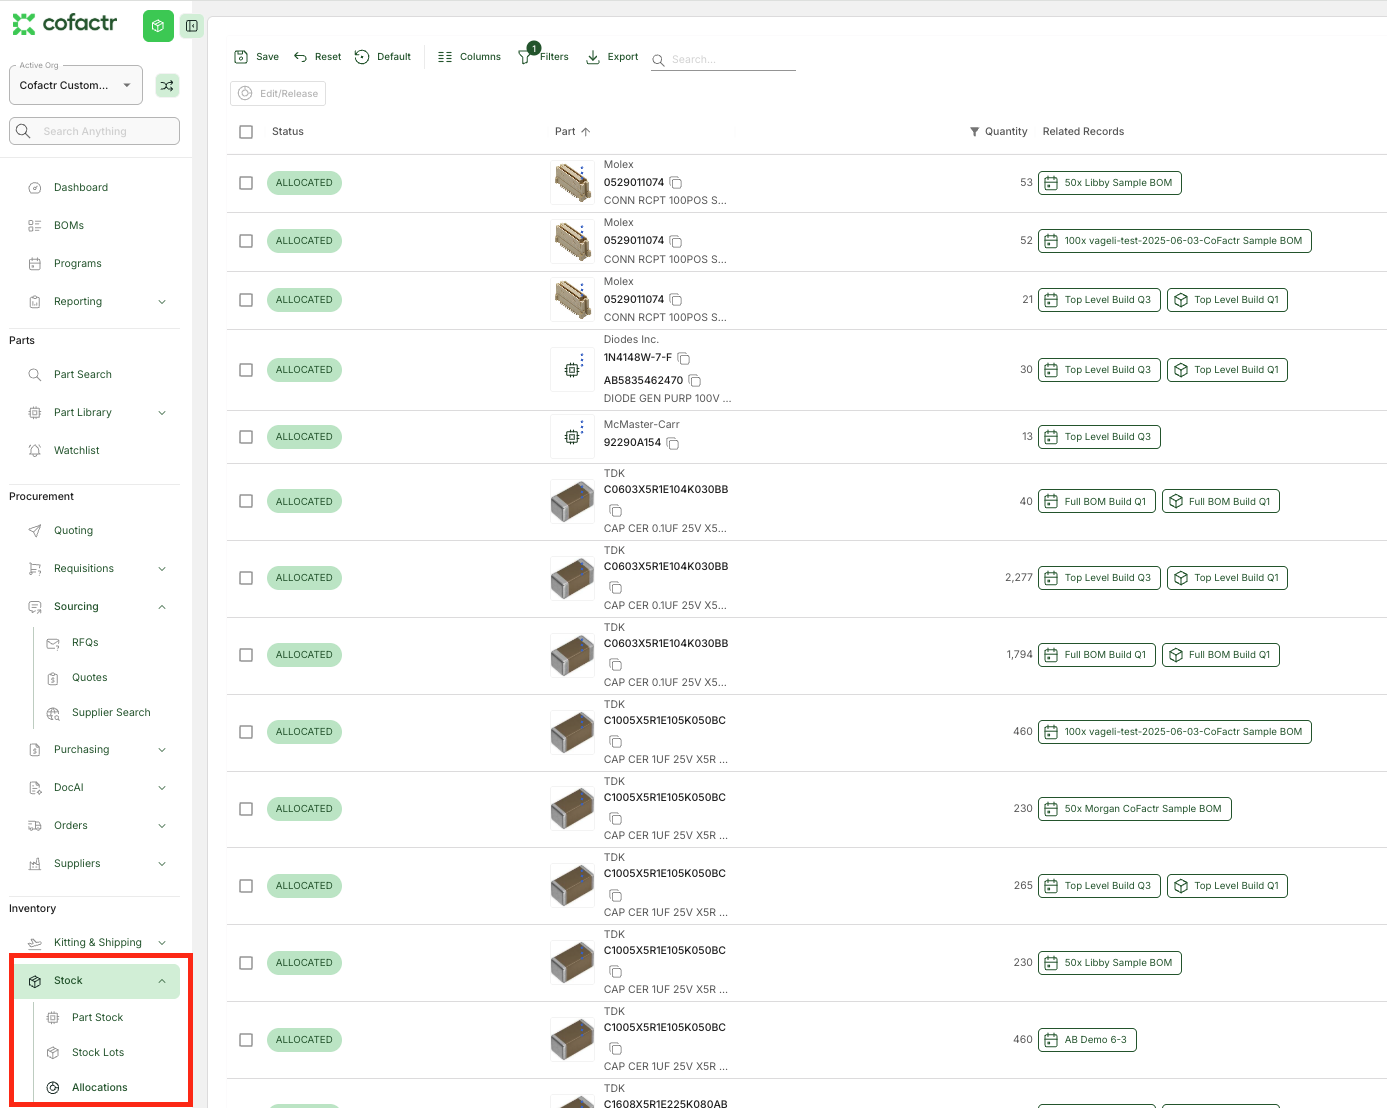Viewport: 1387px width, 1108px height.
Task: Check the row with quantity 53
Action: click(246, 183)
